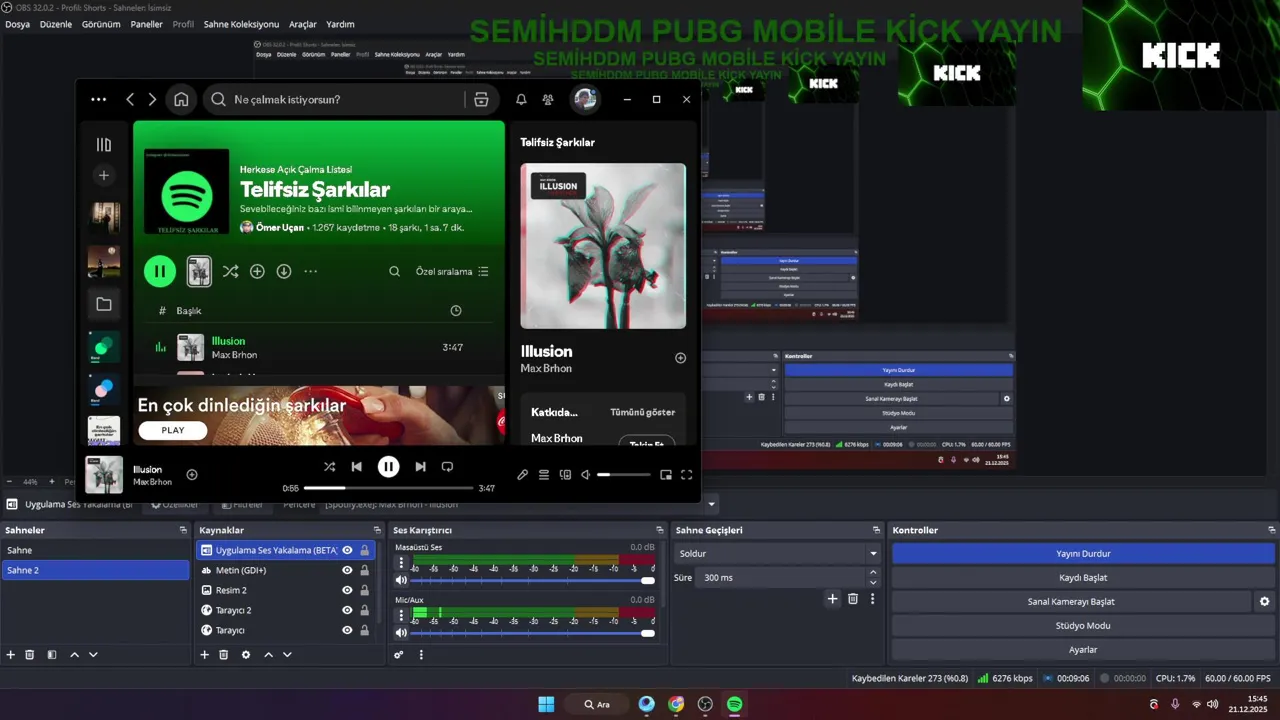Open the Spotify queue icon
This screenshot has height=720, width=1280.
tap(544, 475)
